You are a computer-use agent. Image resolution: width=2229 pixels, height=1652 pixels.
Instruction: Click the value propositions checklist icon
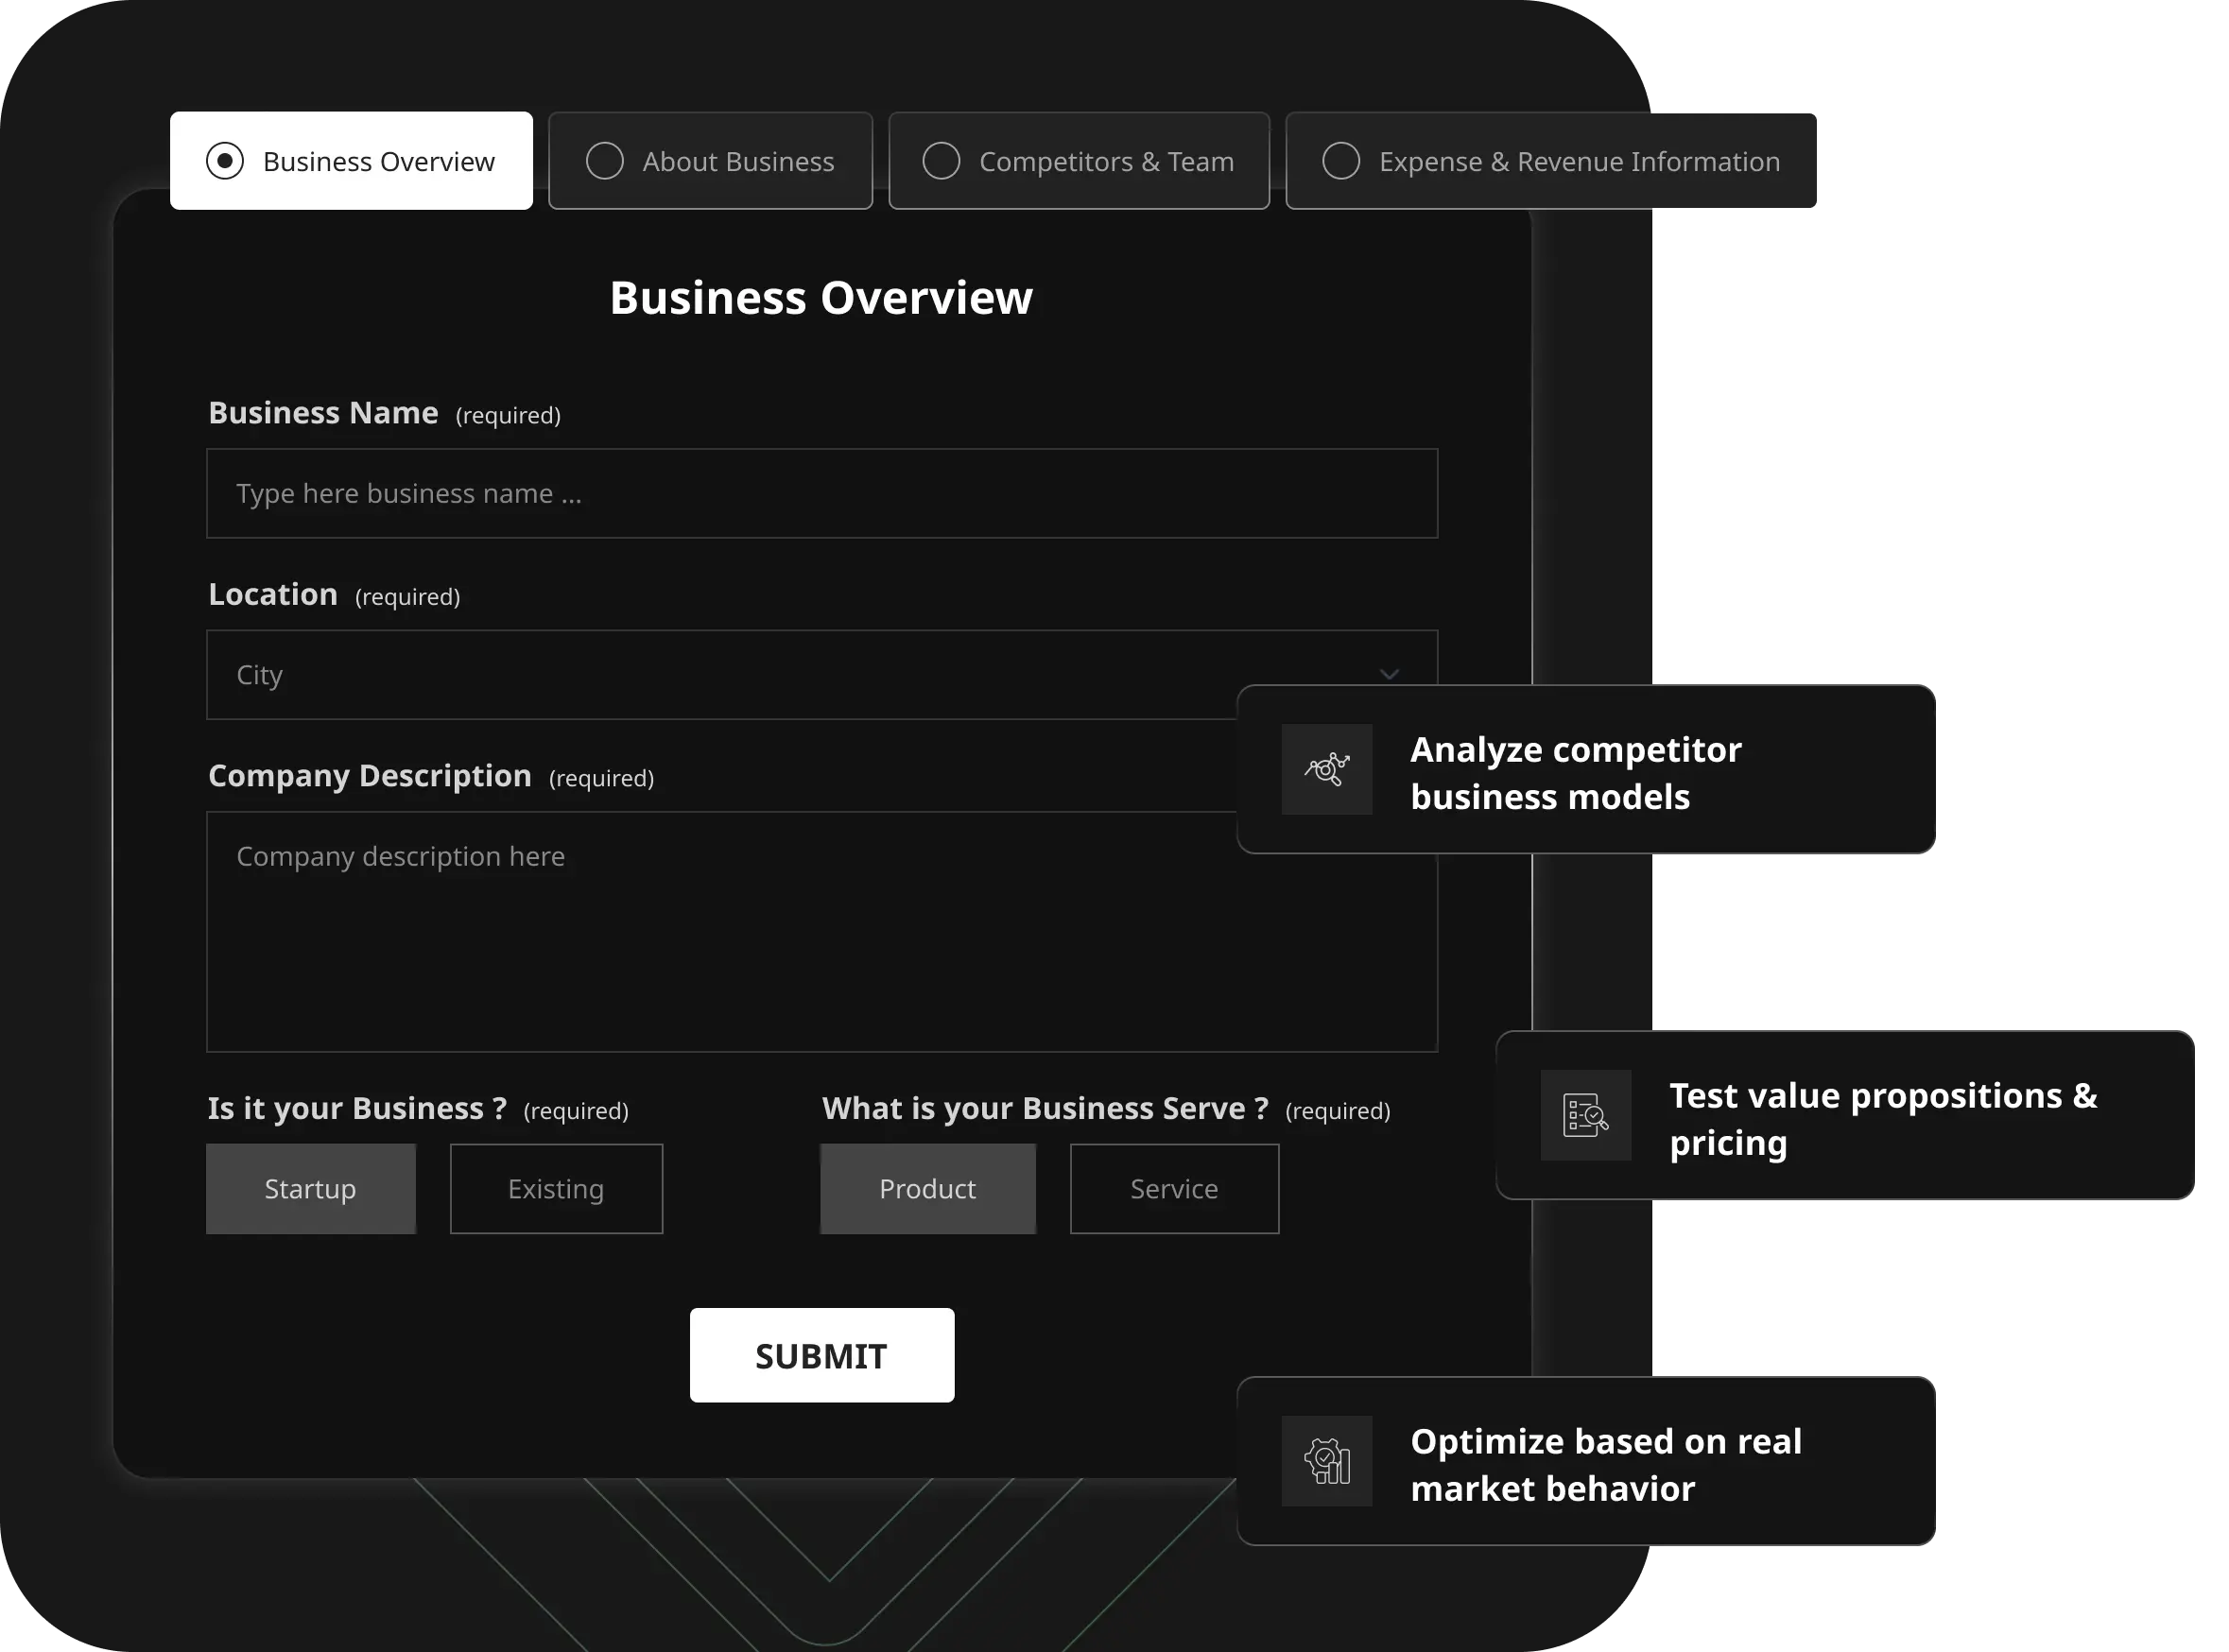coord(1585,1115)
